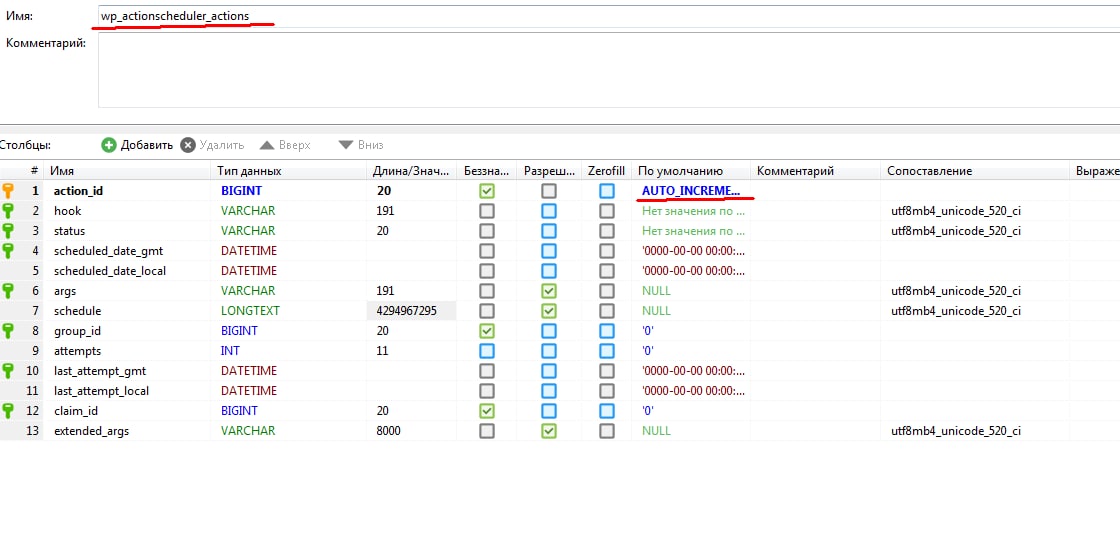Image resolution: width=1120 pixels, height=536 pixels.
Task: Open collation of hook column
Action: [956, 211]
